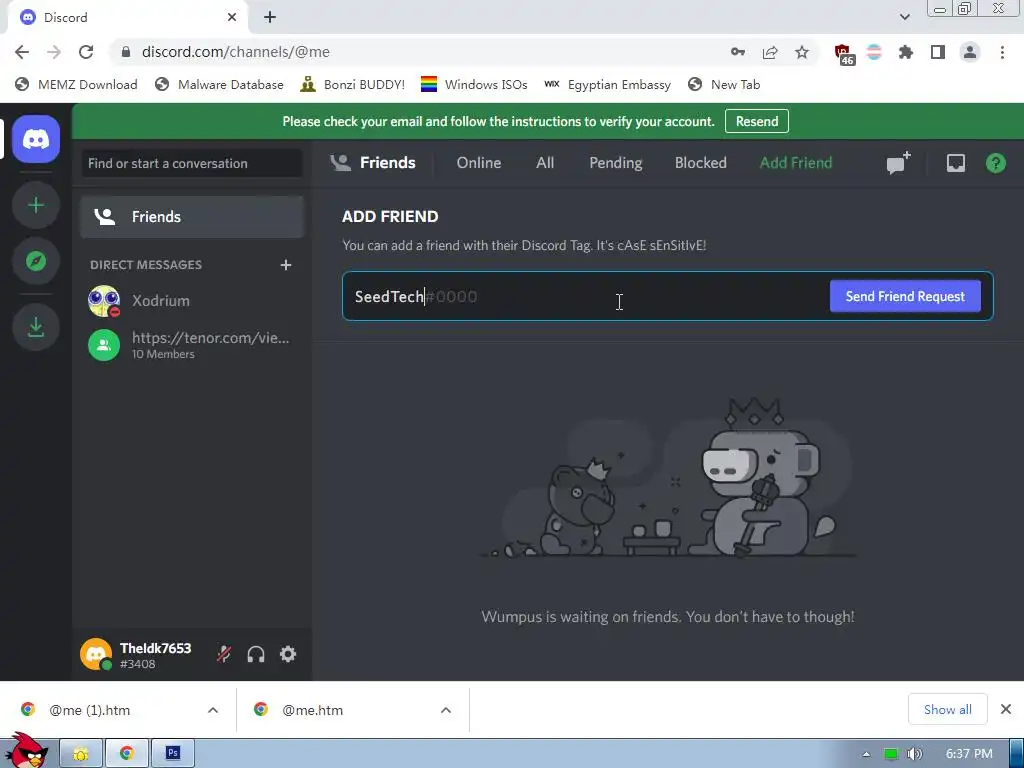This screenshot has width=1024, height=768.
Task: Open Chrome three-dot menu
Action: (1002, 52)
